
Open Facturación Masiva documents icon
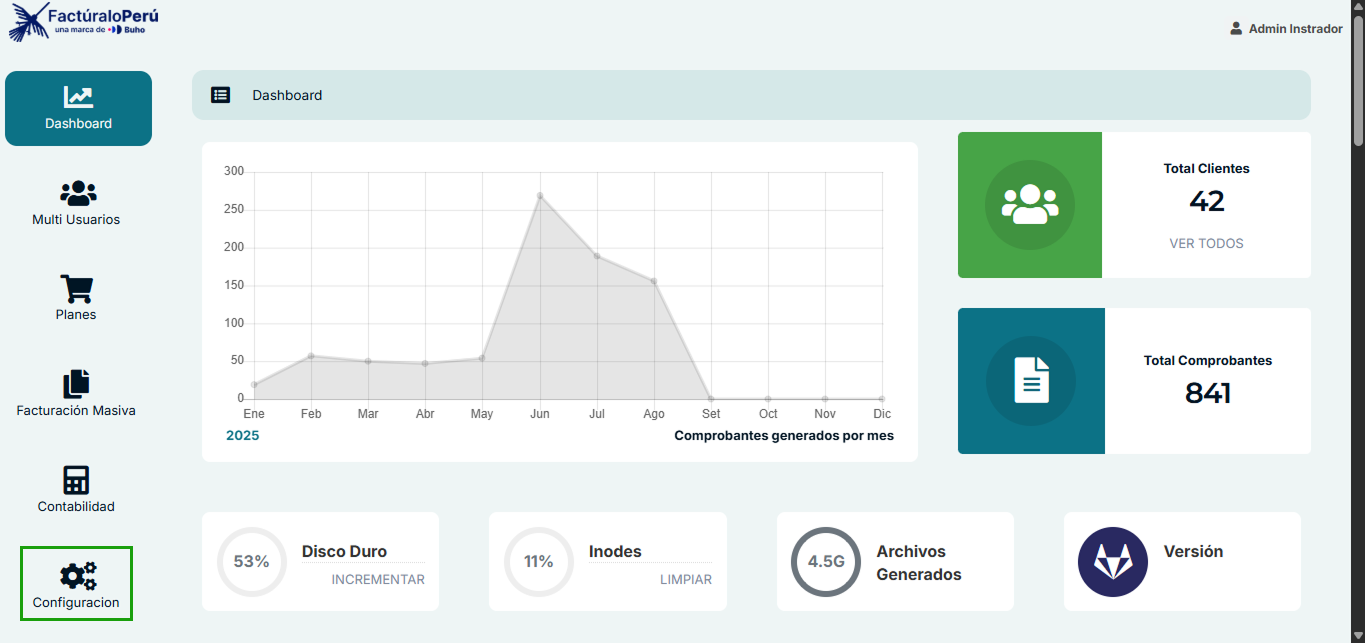pos(76,384)
